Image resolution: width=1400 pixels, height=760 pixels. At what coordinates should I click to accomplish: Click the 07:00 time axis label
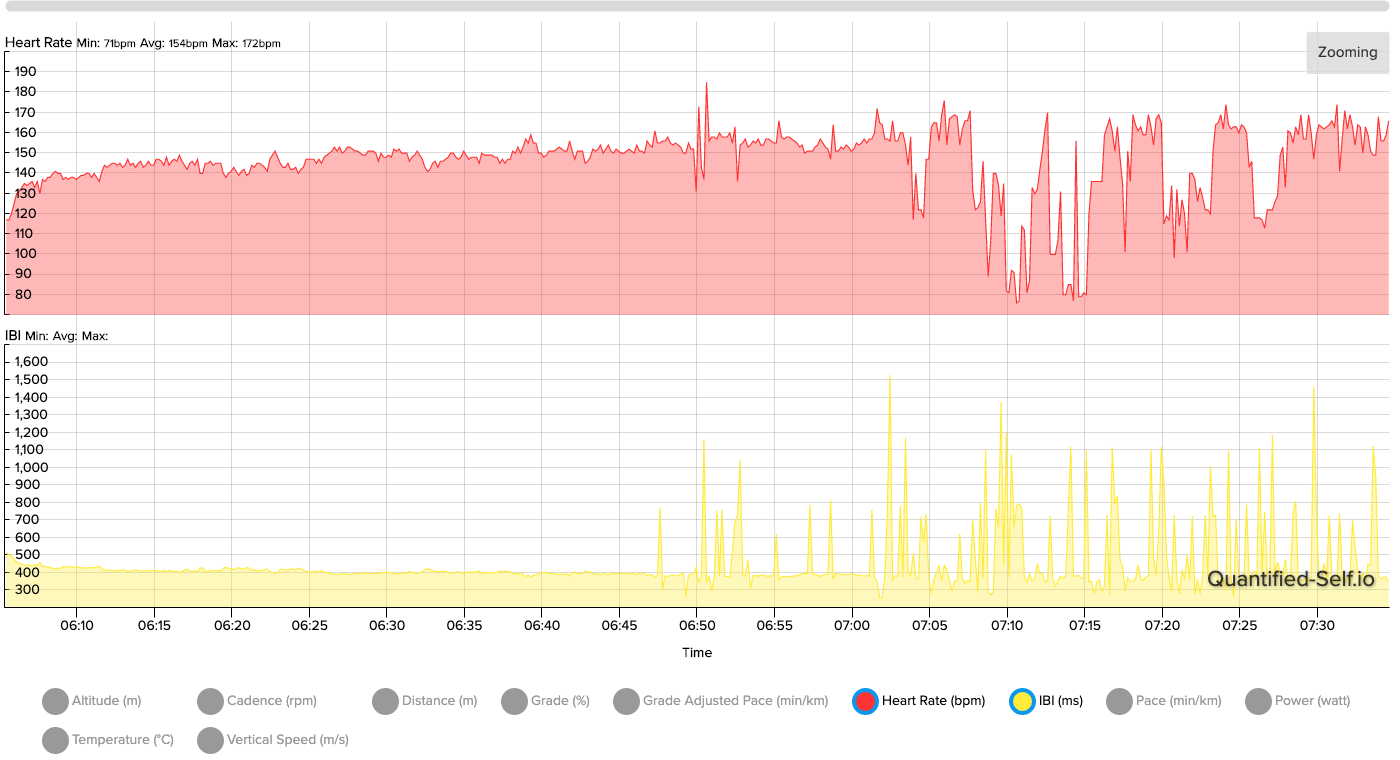tap(852, 626)
